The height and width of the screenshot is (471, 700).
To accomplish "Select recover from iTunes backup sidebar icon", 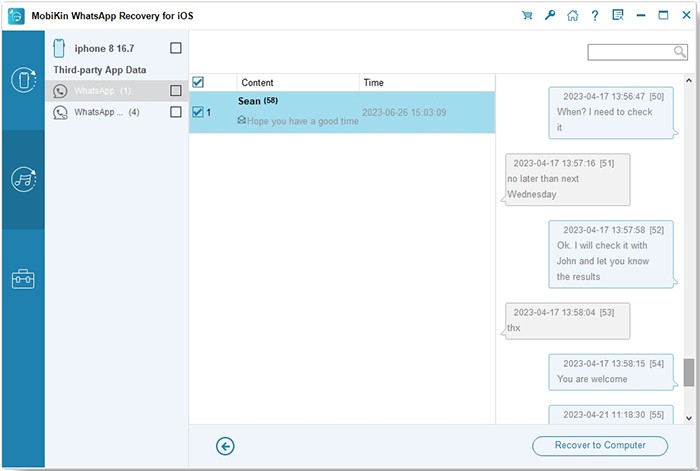I will [x=23, y=179].
